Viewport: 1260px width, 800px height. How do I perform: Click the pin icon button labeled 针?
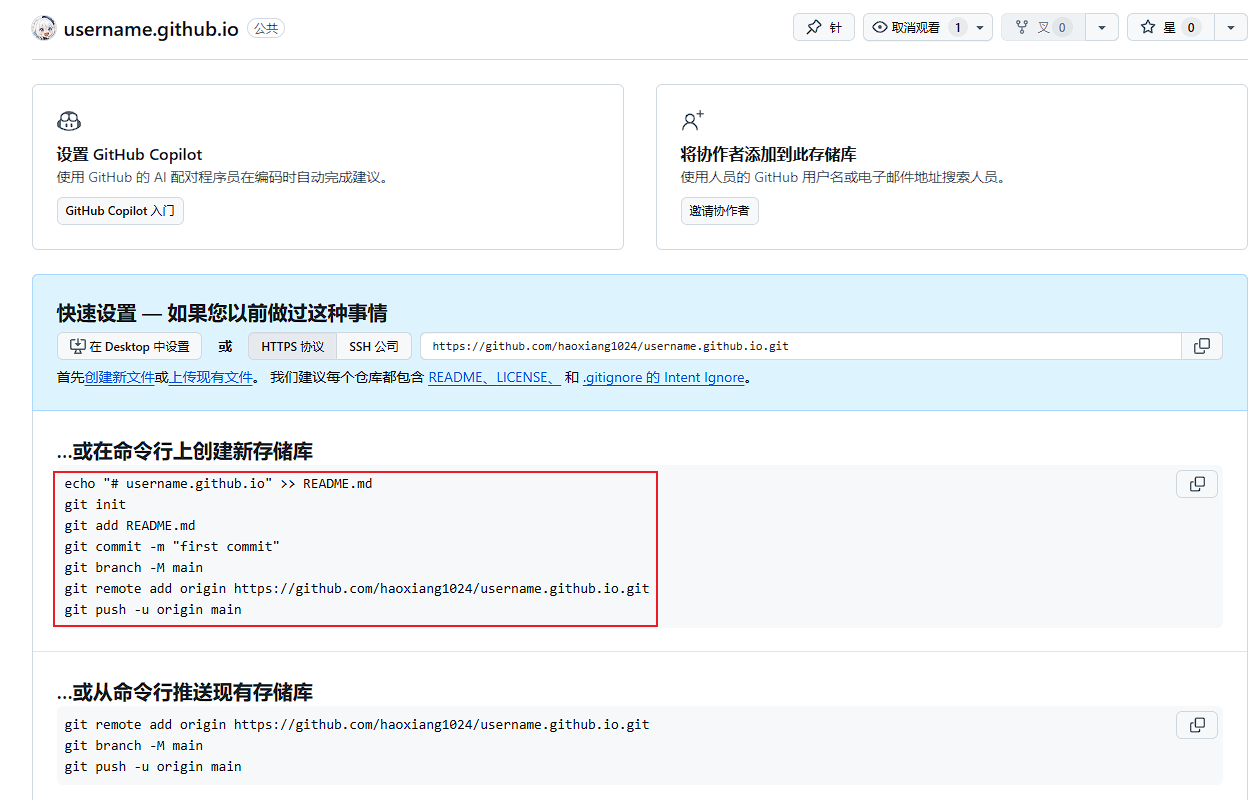click(824, 27)
